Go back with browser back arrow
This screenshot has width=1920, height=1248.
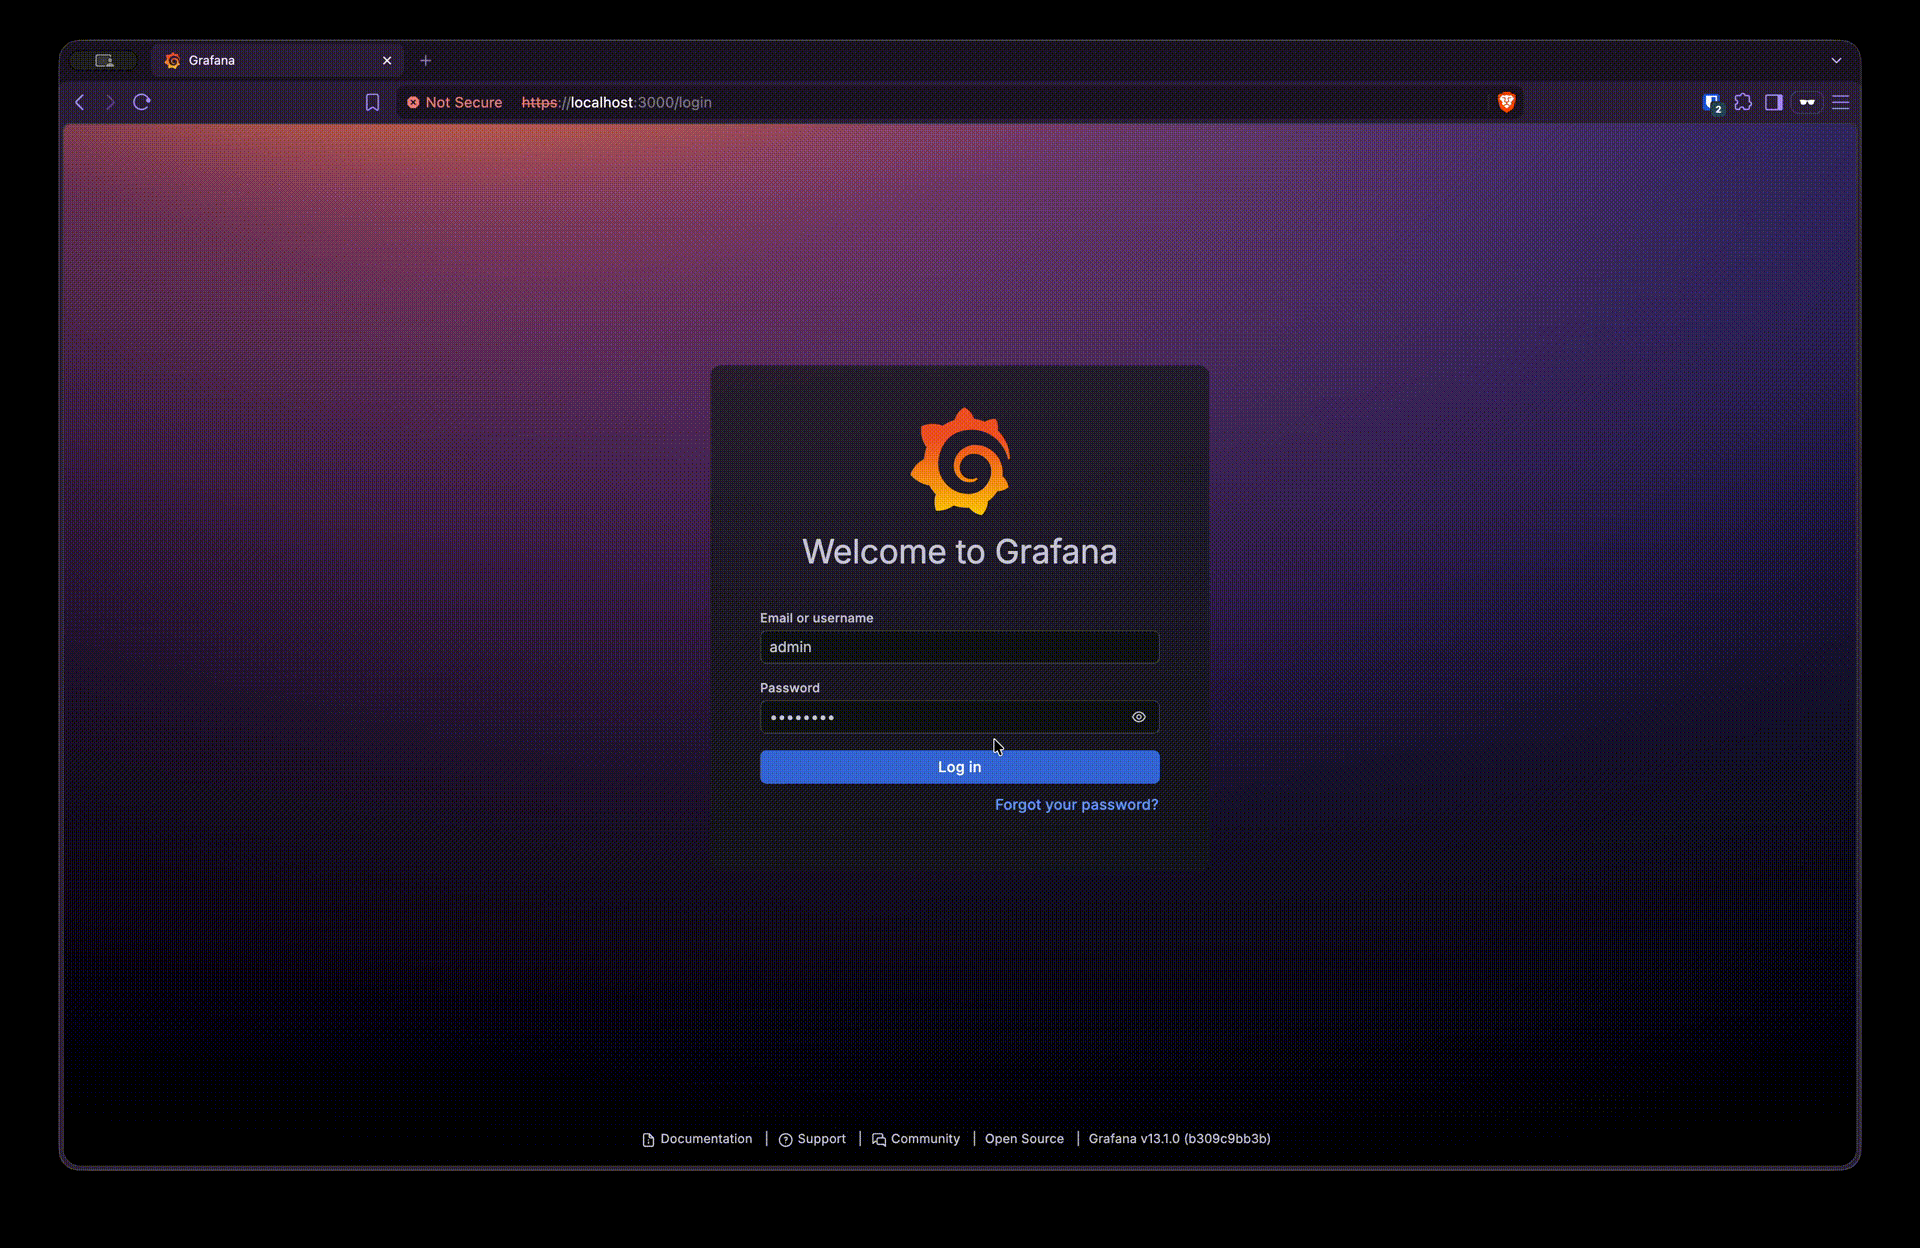(80, 102)
